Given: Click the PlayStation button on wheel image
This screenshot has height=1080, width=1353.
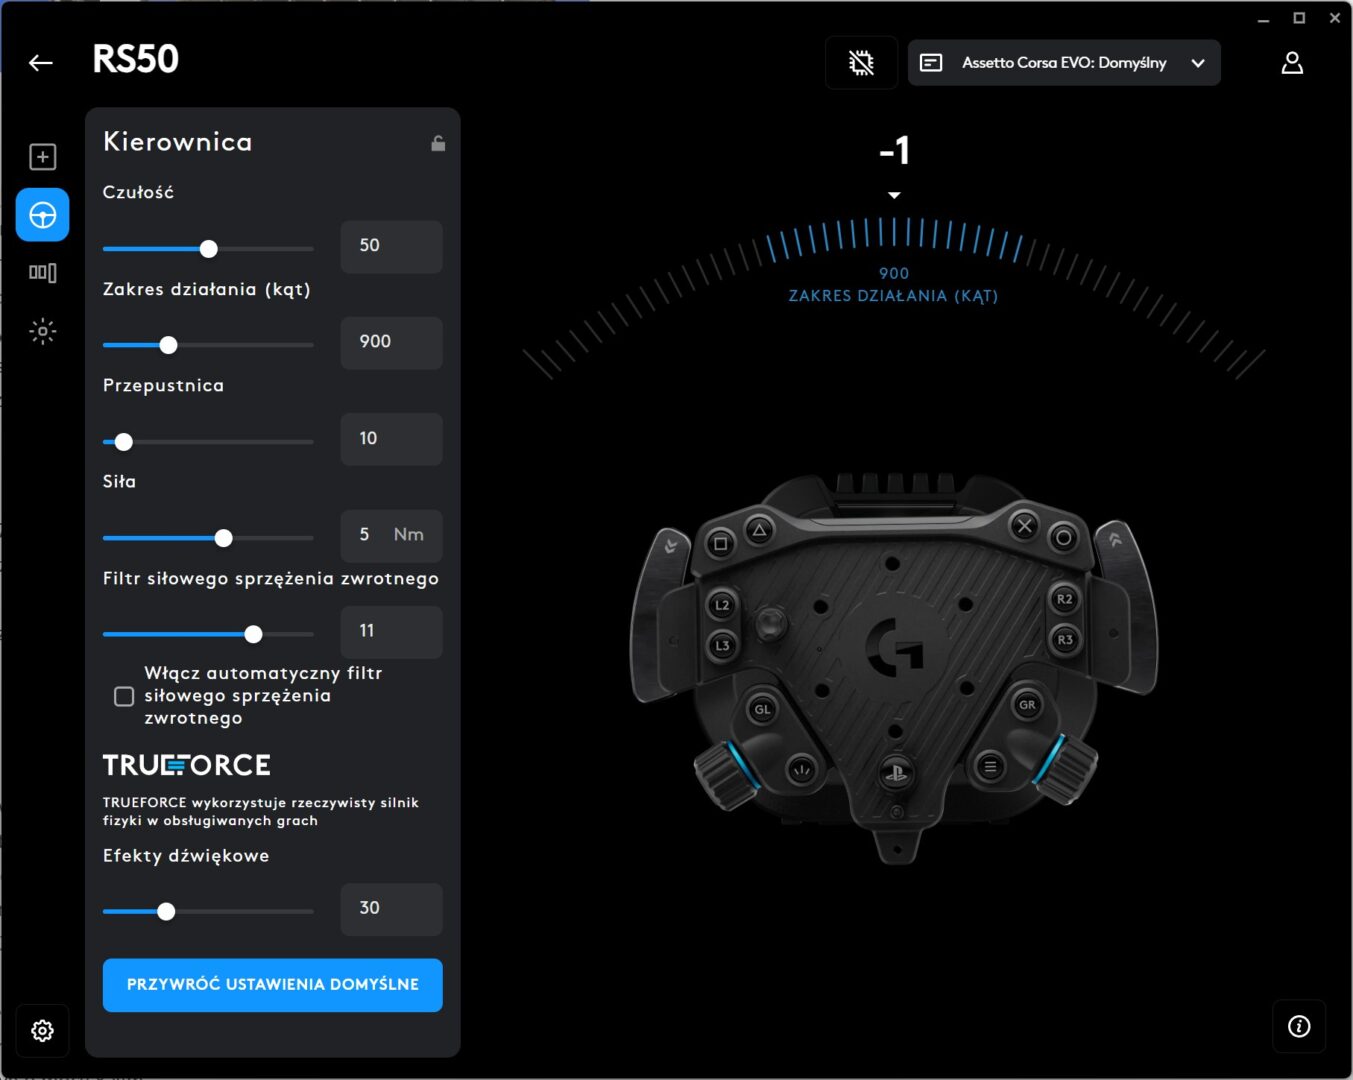Looking at the screenshot, I should pos(896,772).
